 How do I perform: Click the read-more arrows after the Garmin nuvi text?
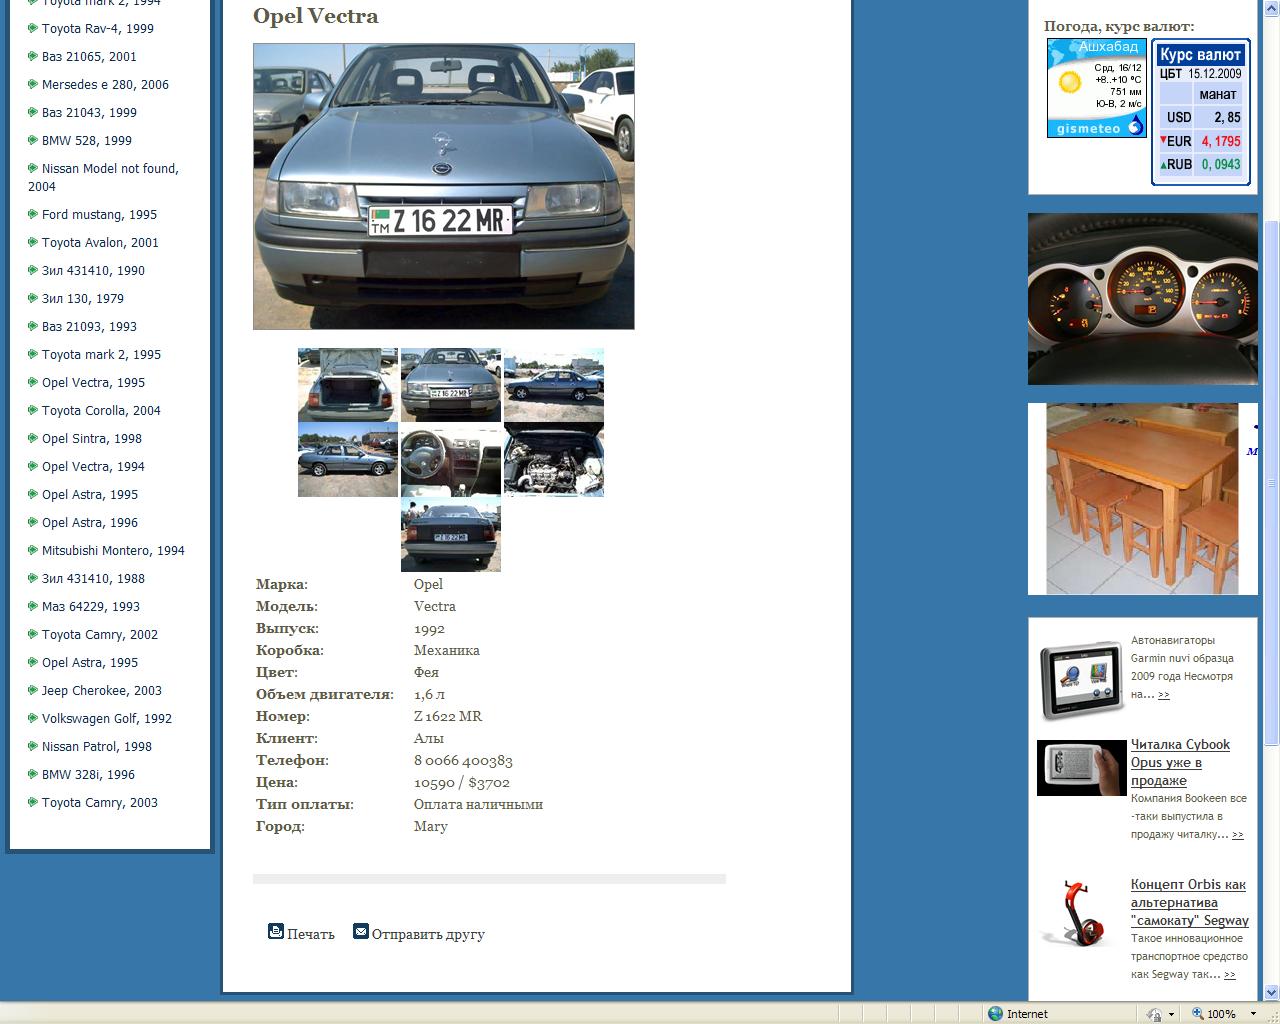click(x=1164, y=695)
